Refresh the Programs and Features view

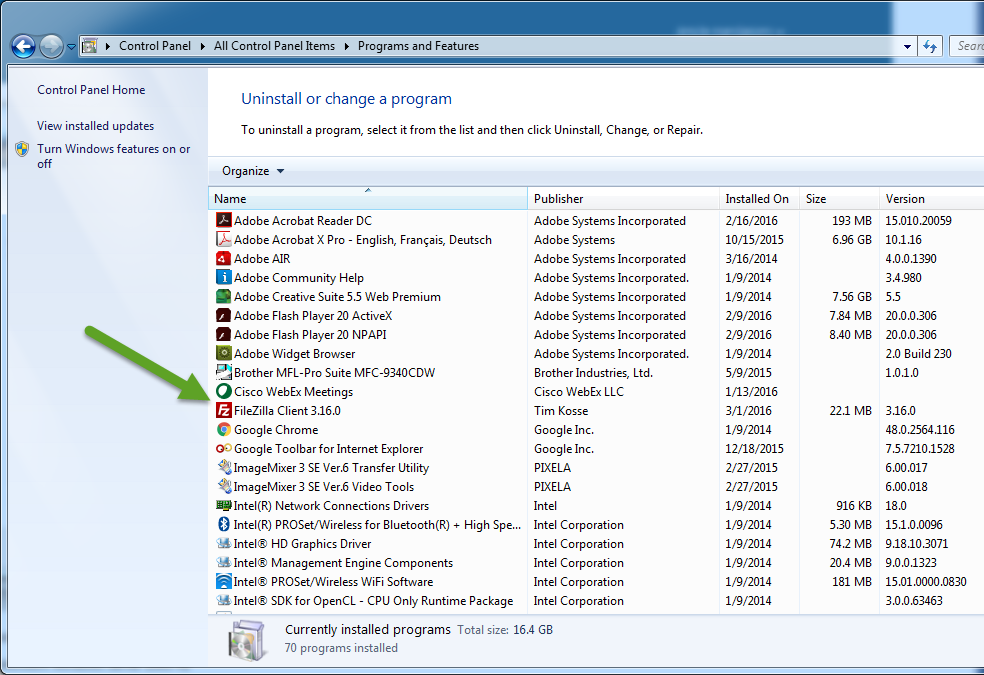(929, 46)
